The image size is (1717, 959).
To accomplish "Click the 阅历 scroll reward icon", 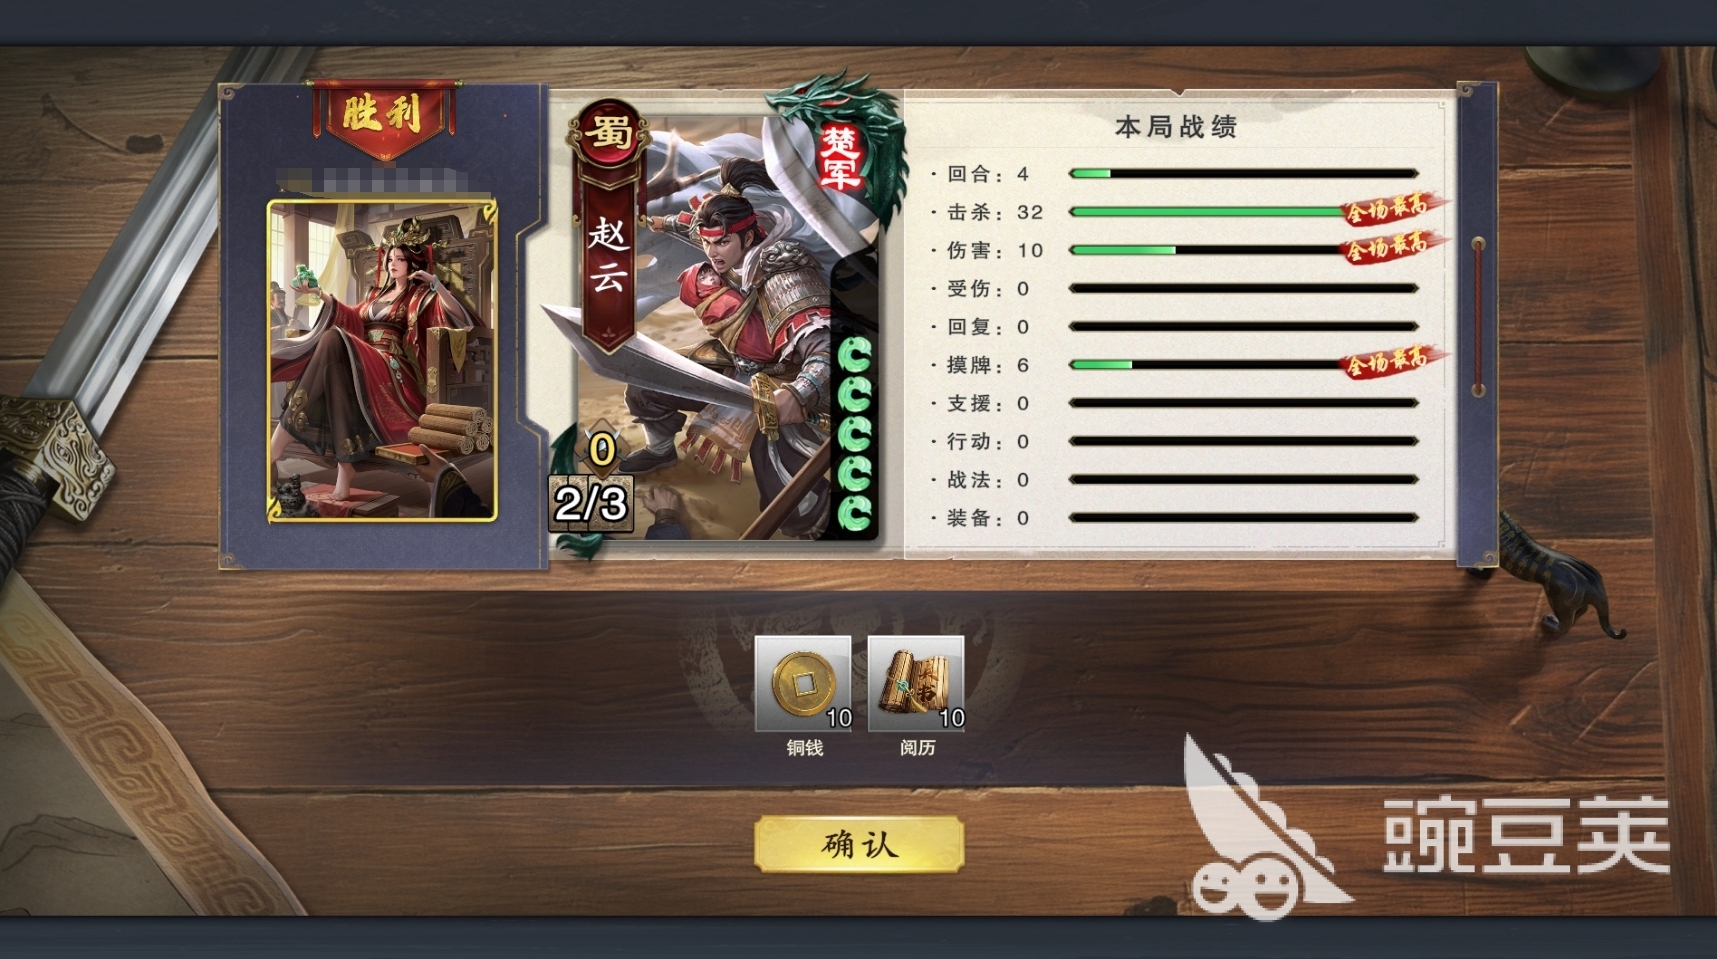I will tap(916, 684).
